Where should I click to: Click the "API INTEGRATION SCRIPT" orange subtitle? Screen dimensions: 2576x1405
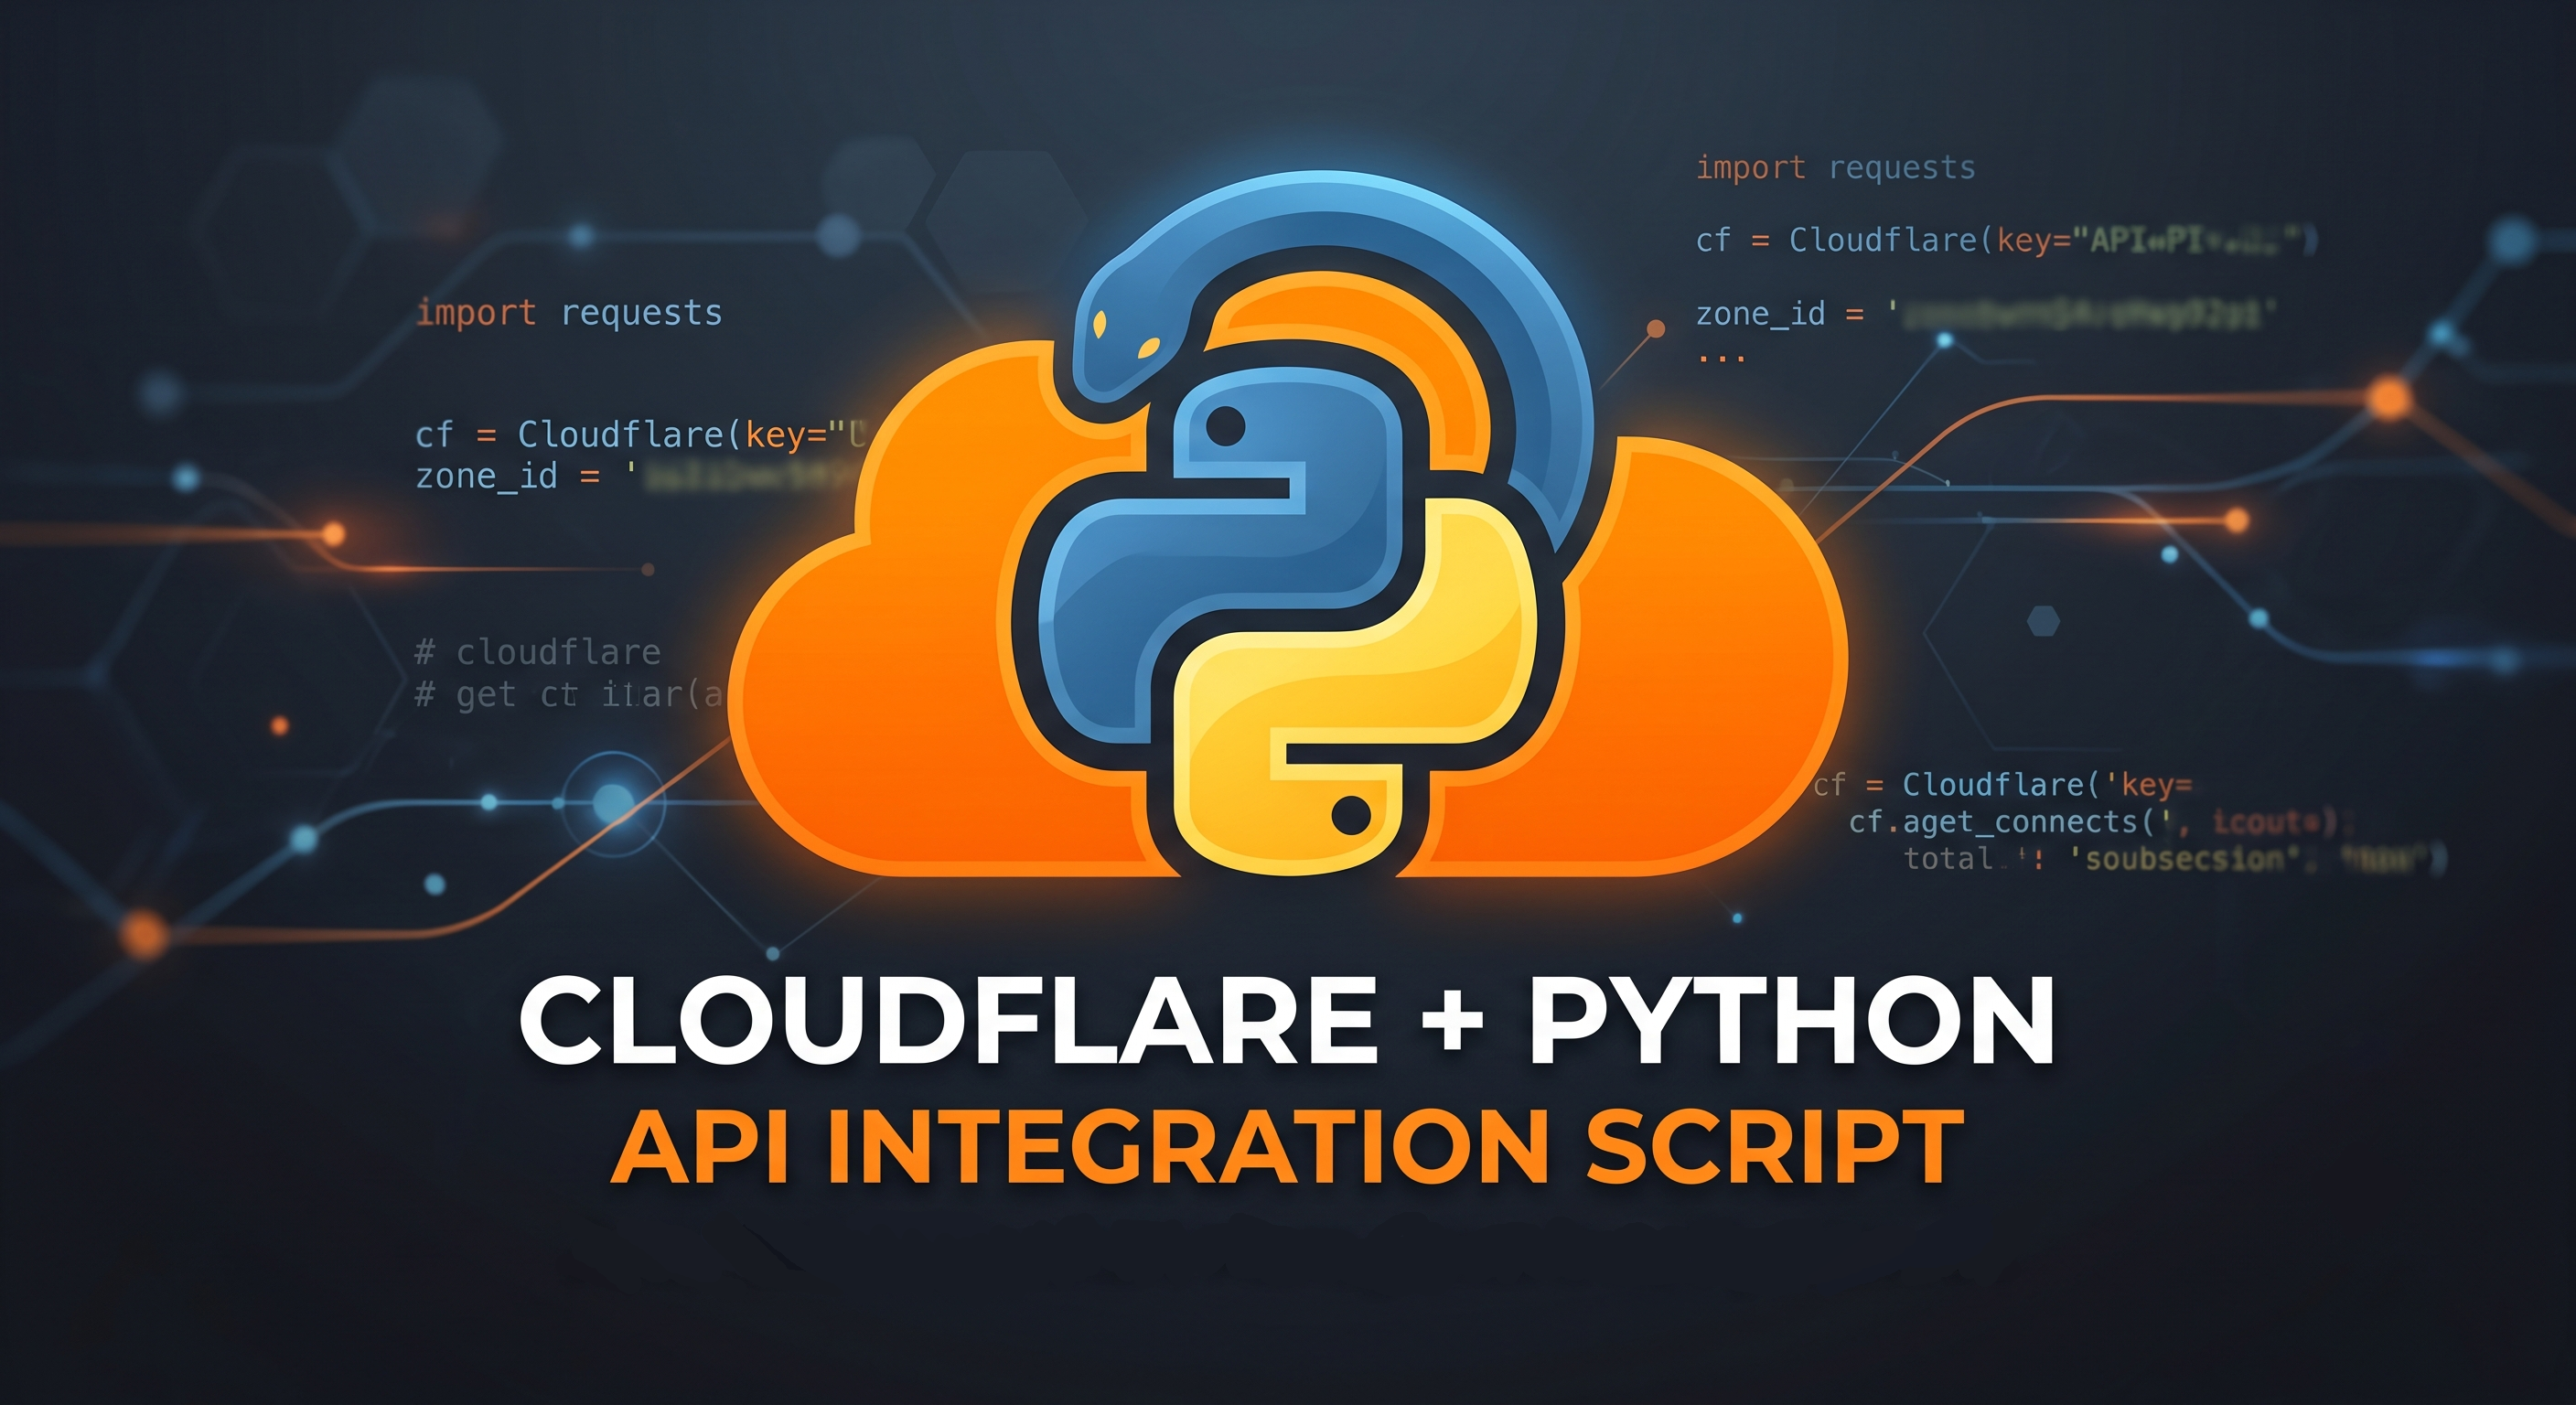[x=1287, y=1147]
